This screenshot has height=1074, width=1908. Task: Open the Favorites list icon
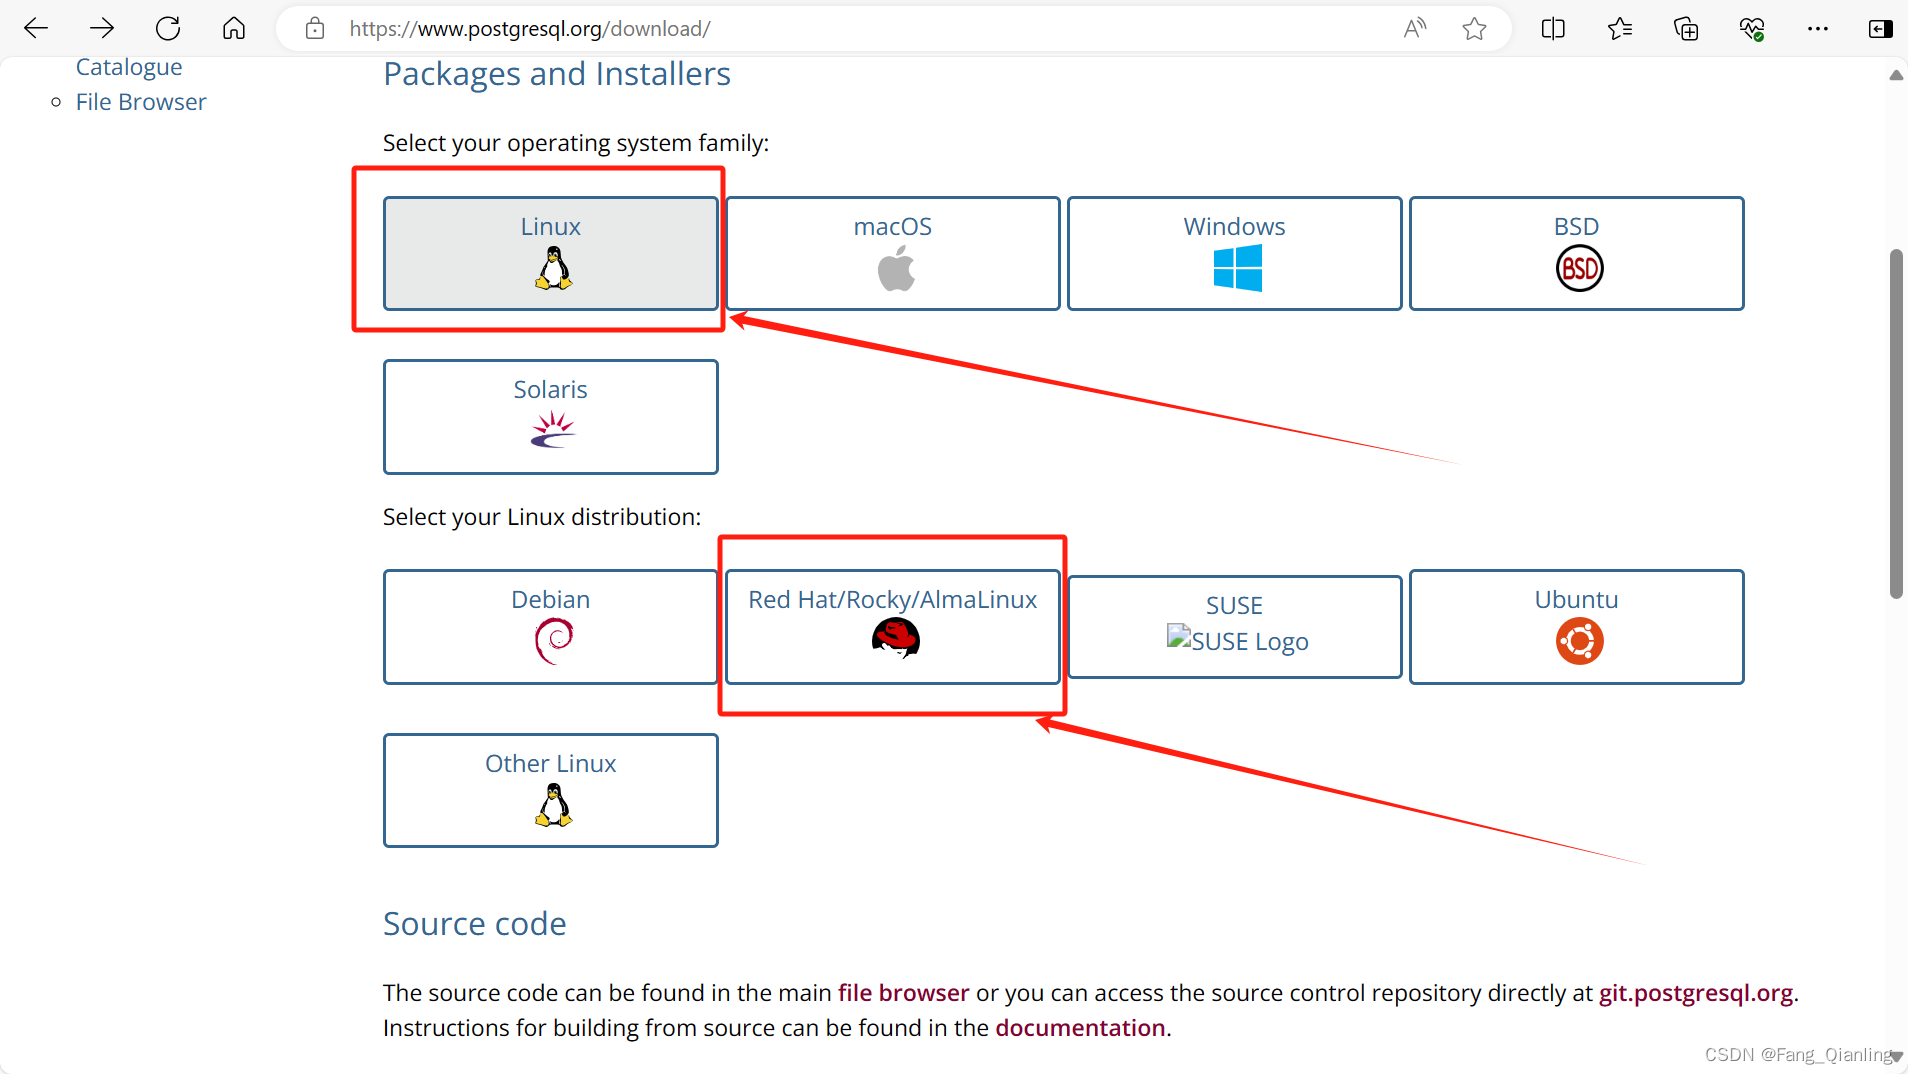(x=1620, y=28)
